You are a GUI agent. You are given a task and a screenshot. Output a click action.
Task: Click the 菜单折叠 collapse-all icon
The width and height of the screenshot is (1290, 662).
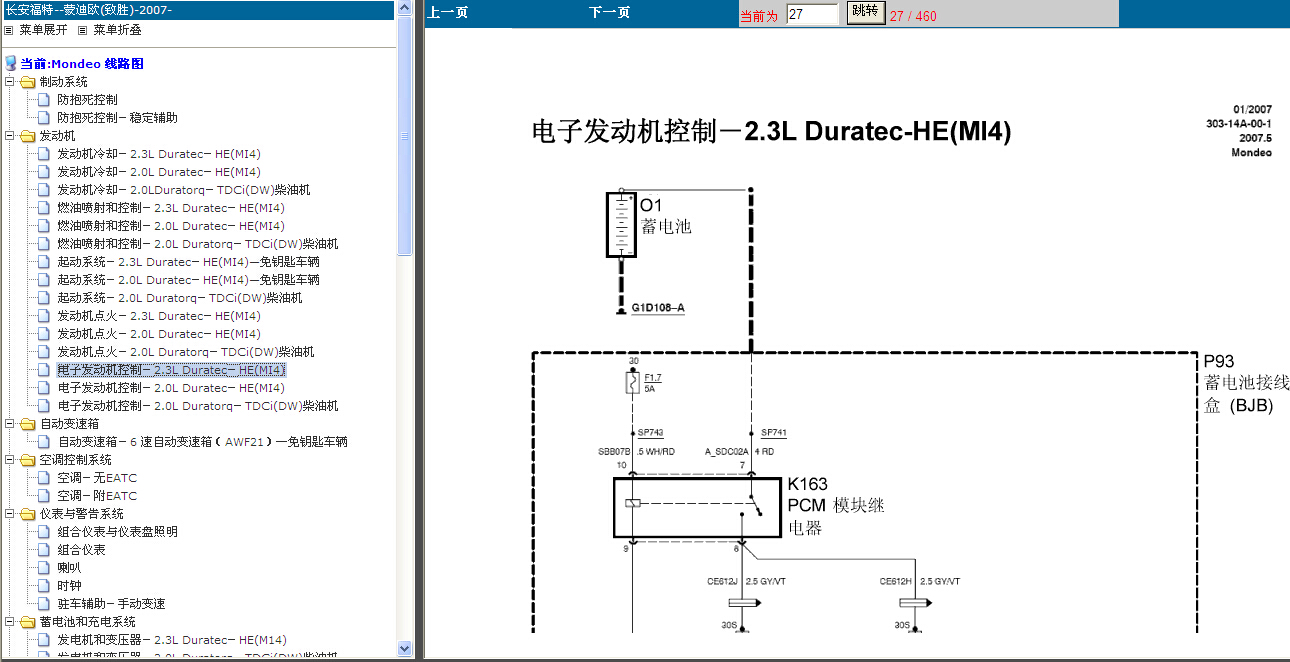(83, 30)
